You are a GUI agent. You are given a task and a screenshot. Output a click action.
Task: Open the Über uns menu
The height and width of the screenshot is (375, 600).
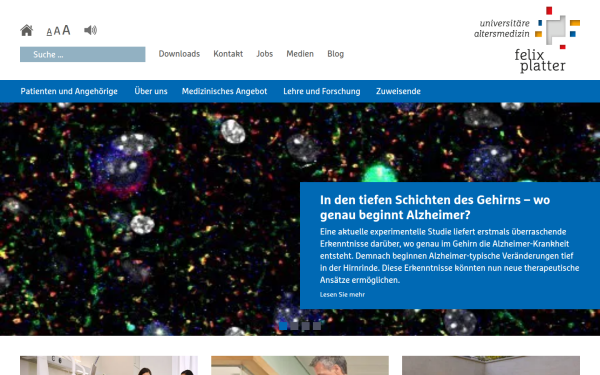(x=151, y=91)
